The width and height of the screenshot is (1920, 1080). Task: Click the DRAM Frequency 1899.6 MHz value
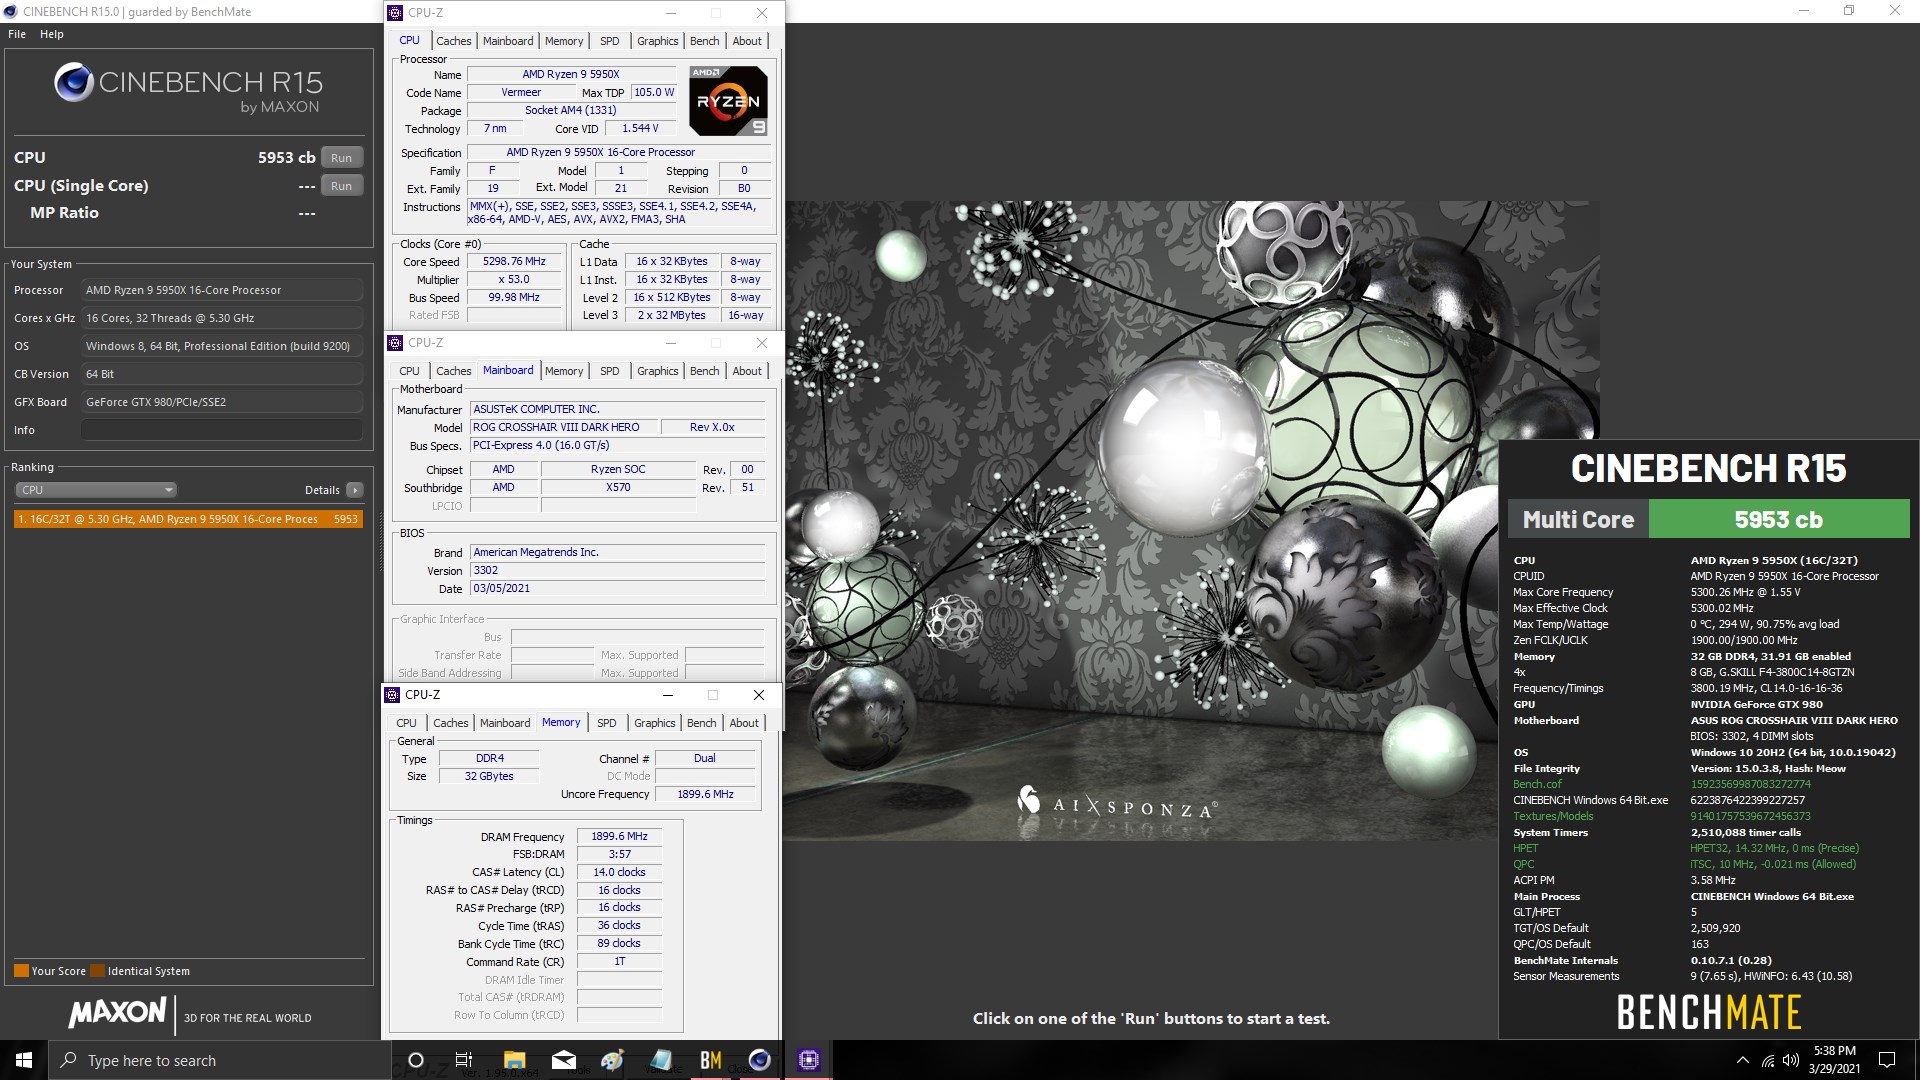pos(619,837)
